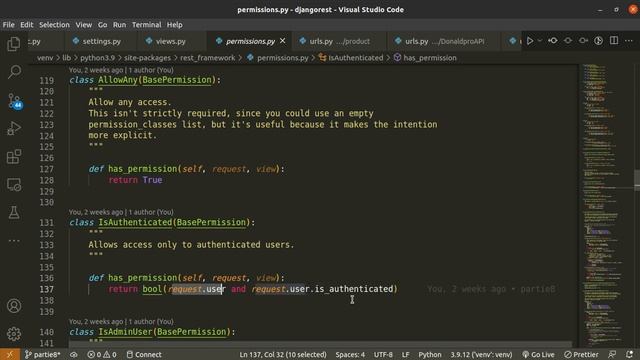Open the Extensions view
This screenshot has width=640, height=360.
tap(14, 156)
